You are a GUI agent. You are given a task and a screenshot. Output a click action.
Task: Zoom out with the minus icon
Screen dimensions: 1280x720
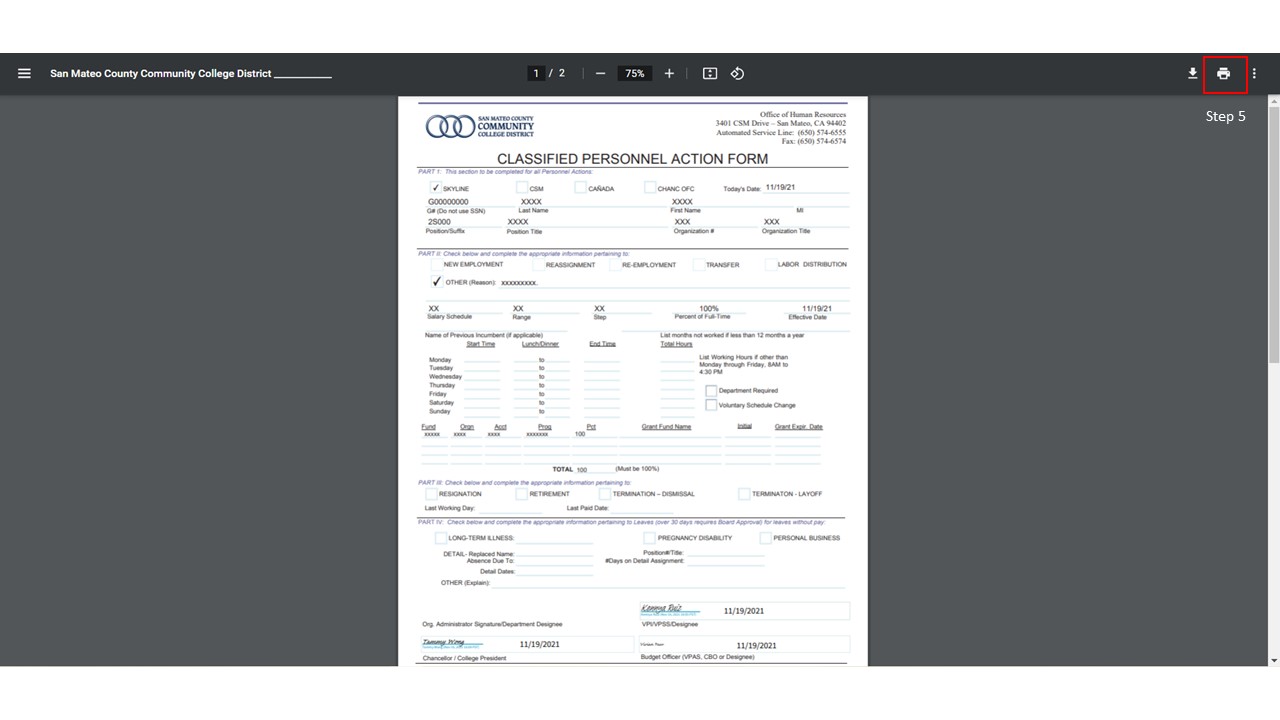point(600,74)
